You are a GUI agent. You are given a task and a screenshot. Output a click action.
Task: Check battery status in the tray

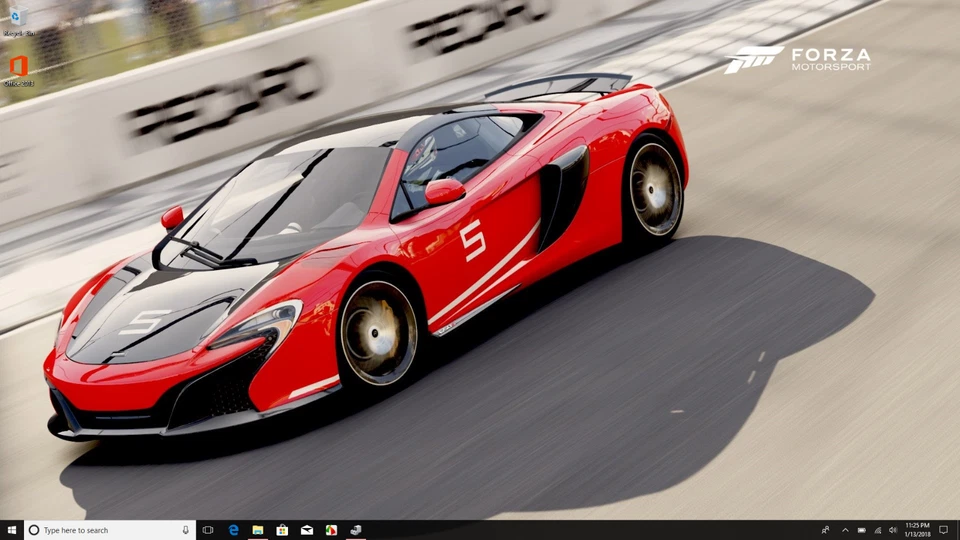(861, 530)
